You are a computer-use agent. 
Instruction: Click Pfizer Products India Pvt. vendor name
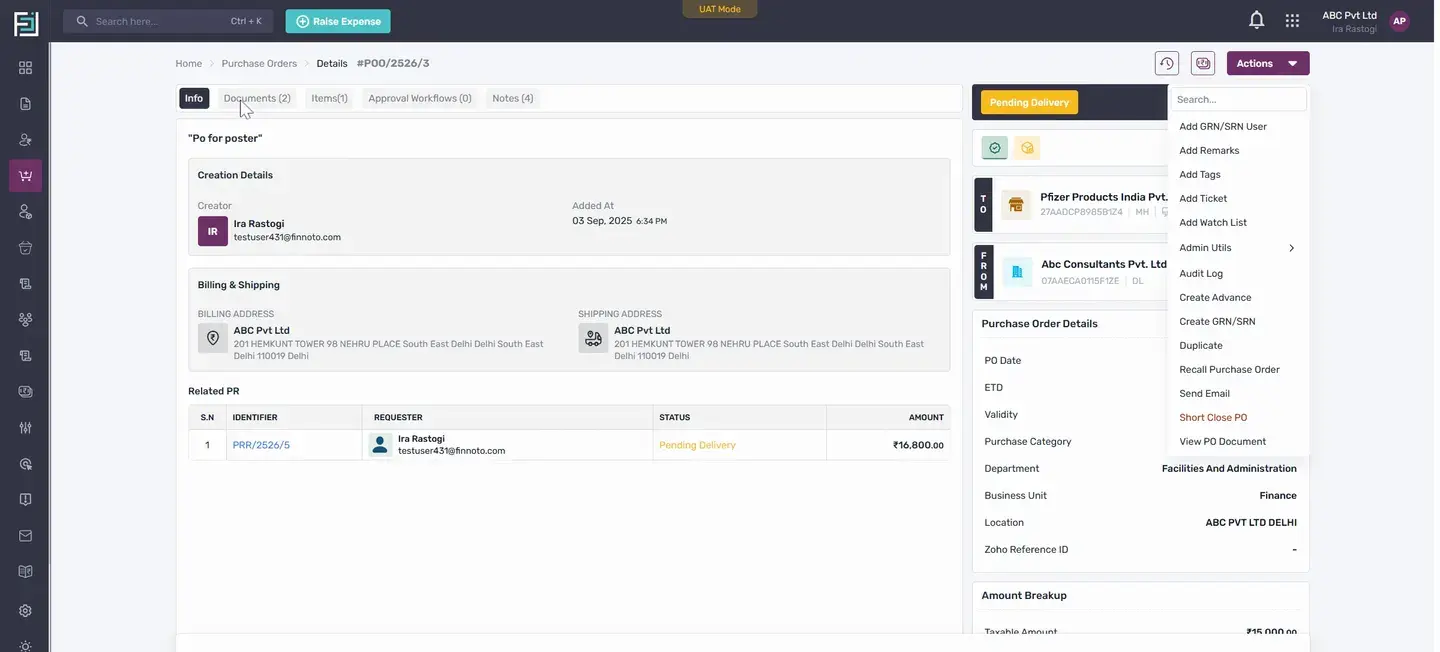pos(1104,197)
